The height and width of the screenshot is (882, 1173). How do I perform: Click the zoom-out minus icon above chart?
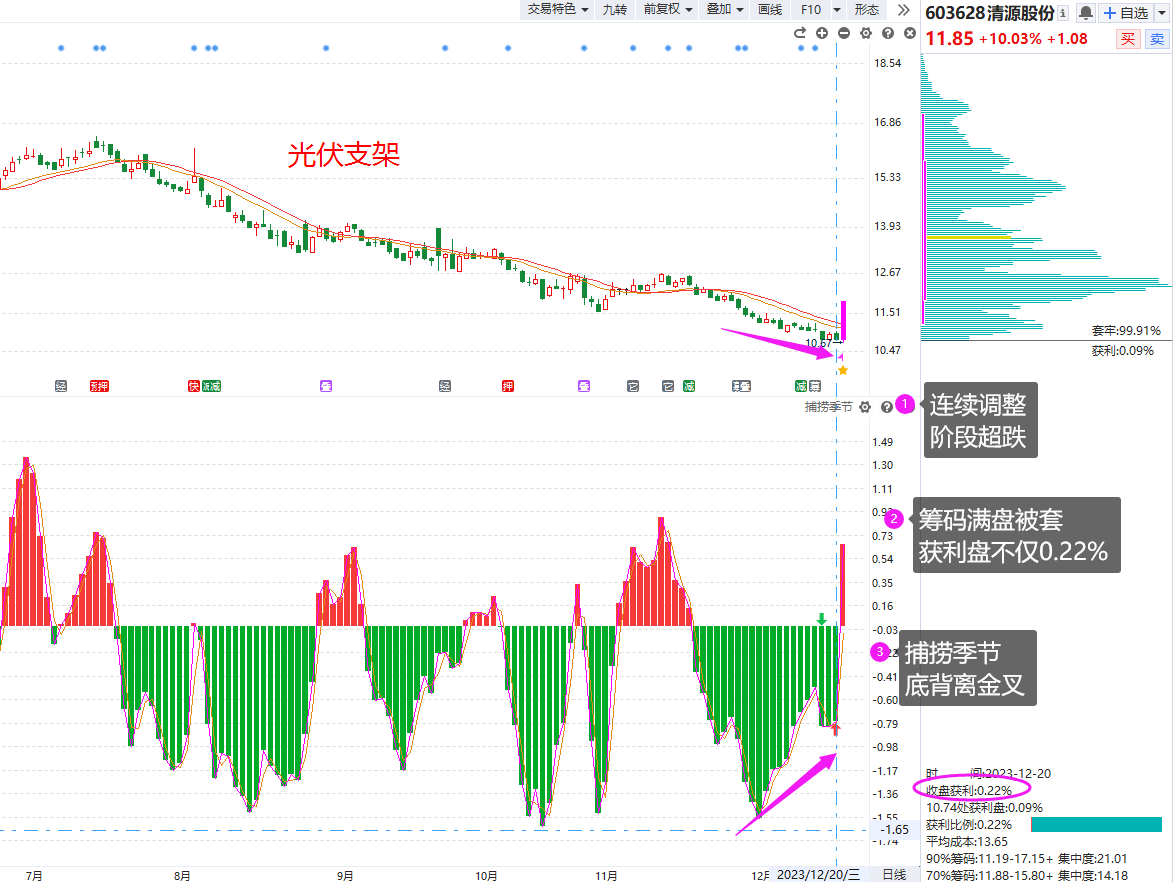pyautogui.click(x=844, y=33)
